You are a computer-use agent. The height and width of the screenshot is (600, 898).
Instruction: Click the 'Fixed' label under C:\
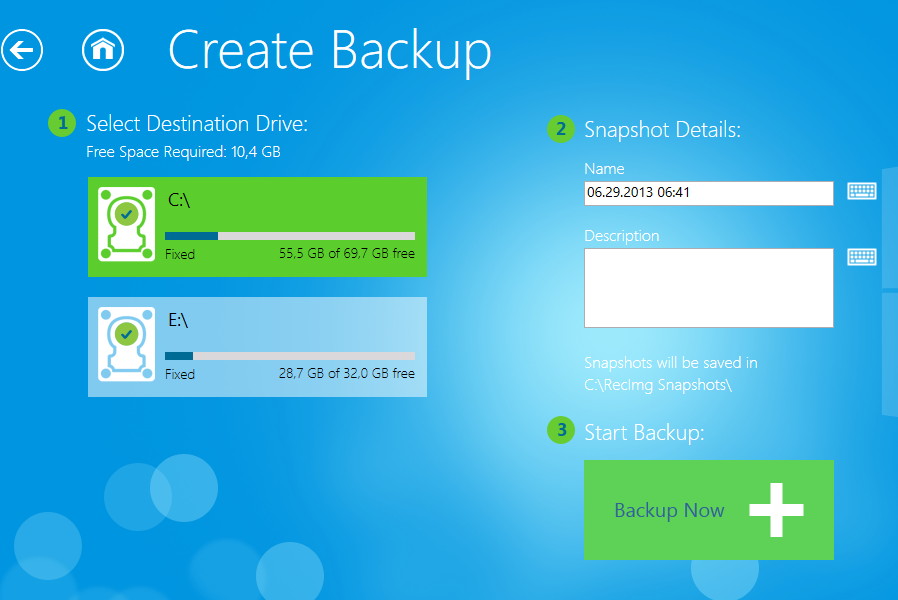tap(180, 254)
